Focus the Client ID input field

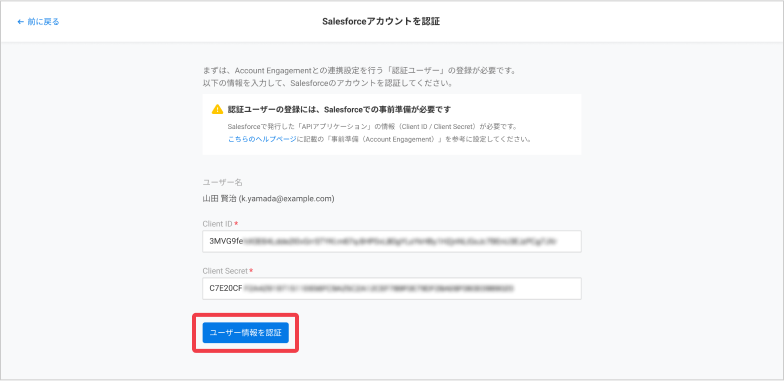392,242
